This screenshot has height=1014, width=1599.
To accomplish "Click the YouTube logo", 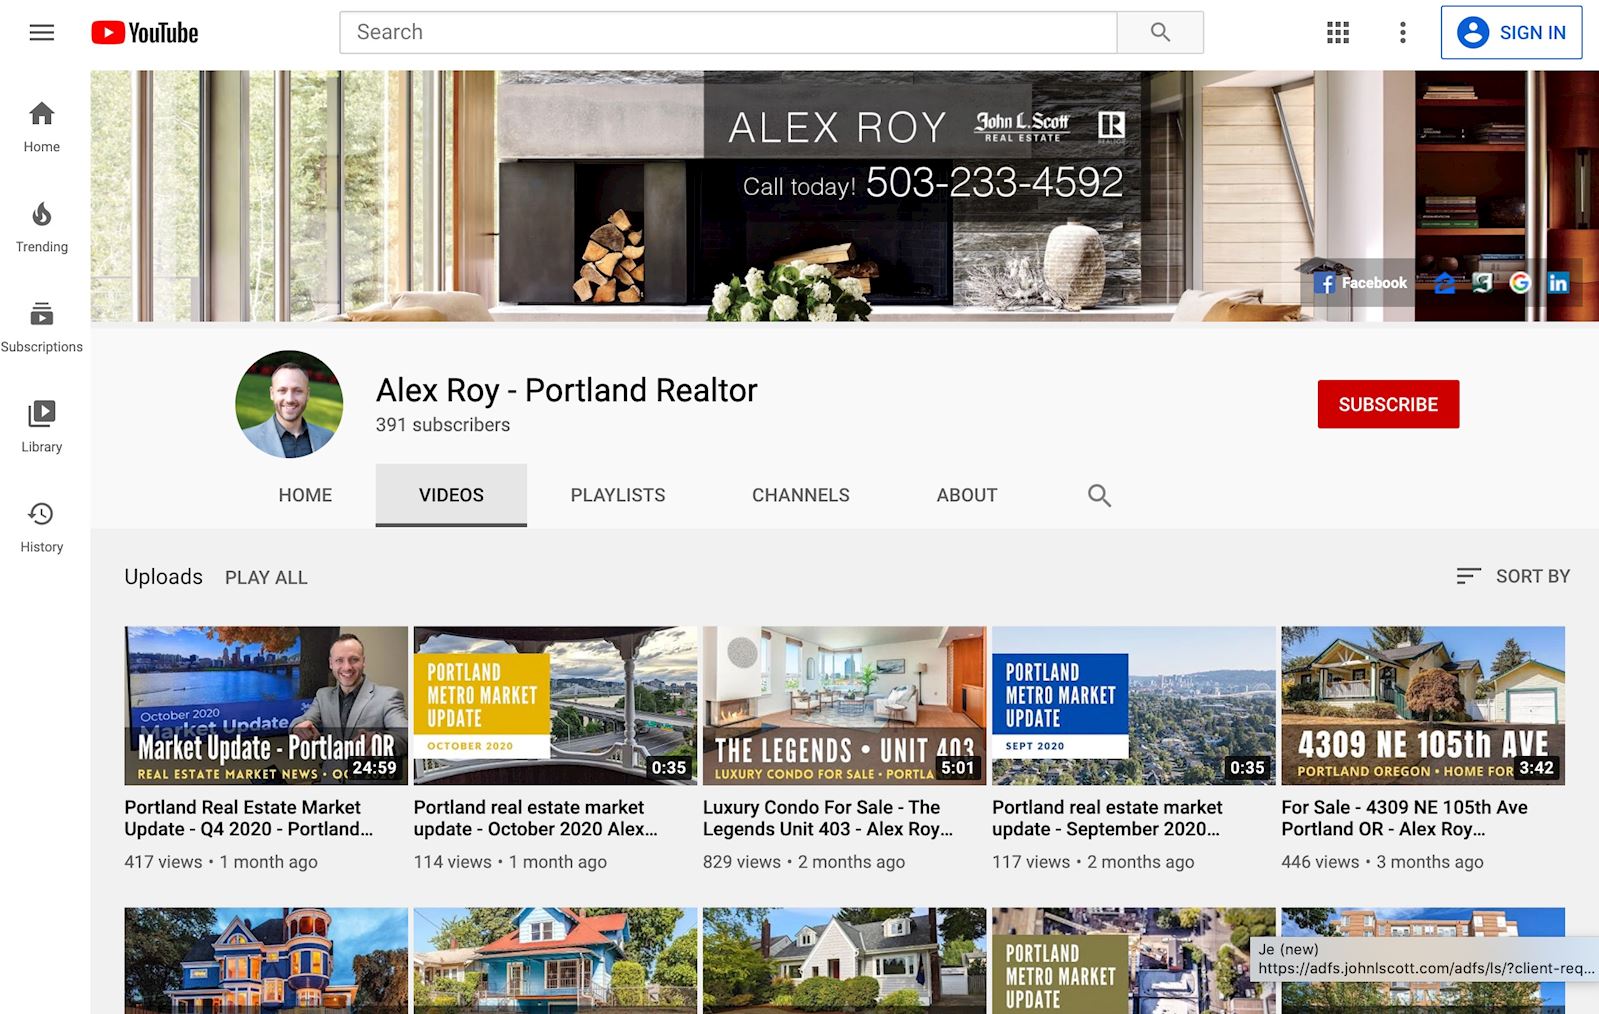I will [x=145, y=33].
